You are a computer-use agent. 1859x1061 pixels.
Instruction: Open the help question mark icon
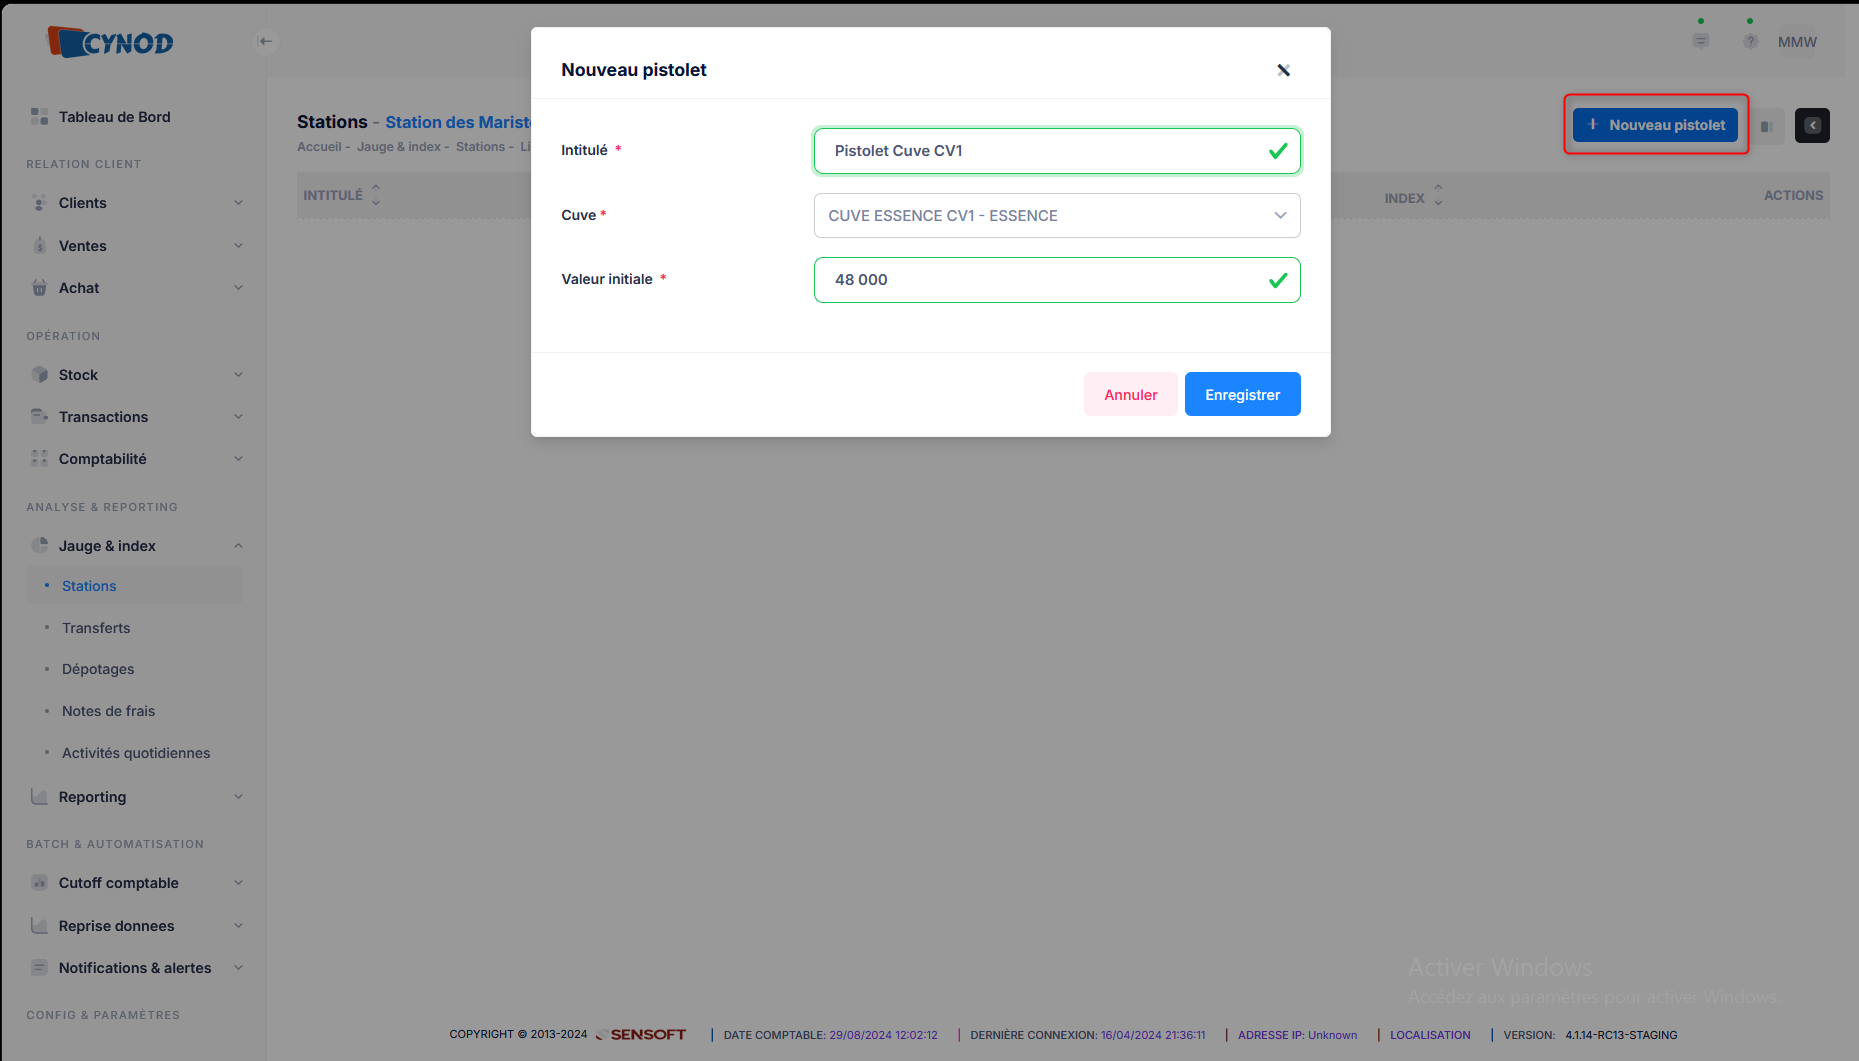(1750, 41)
